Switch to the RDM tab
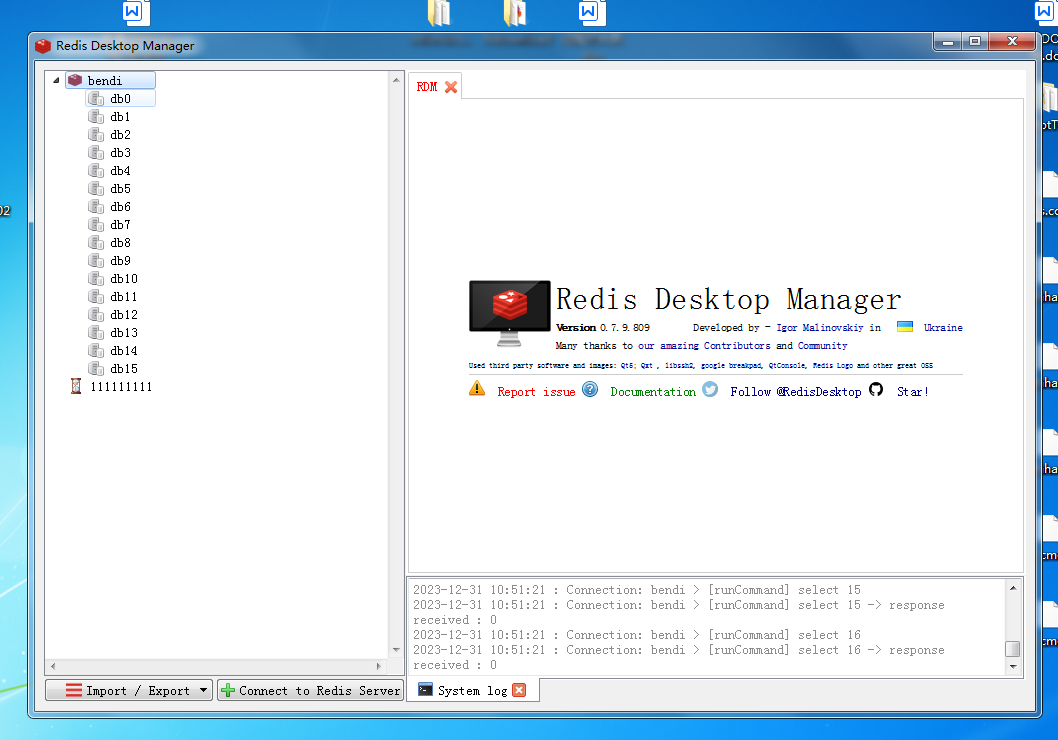 tap(426, 87)
